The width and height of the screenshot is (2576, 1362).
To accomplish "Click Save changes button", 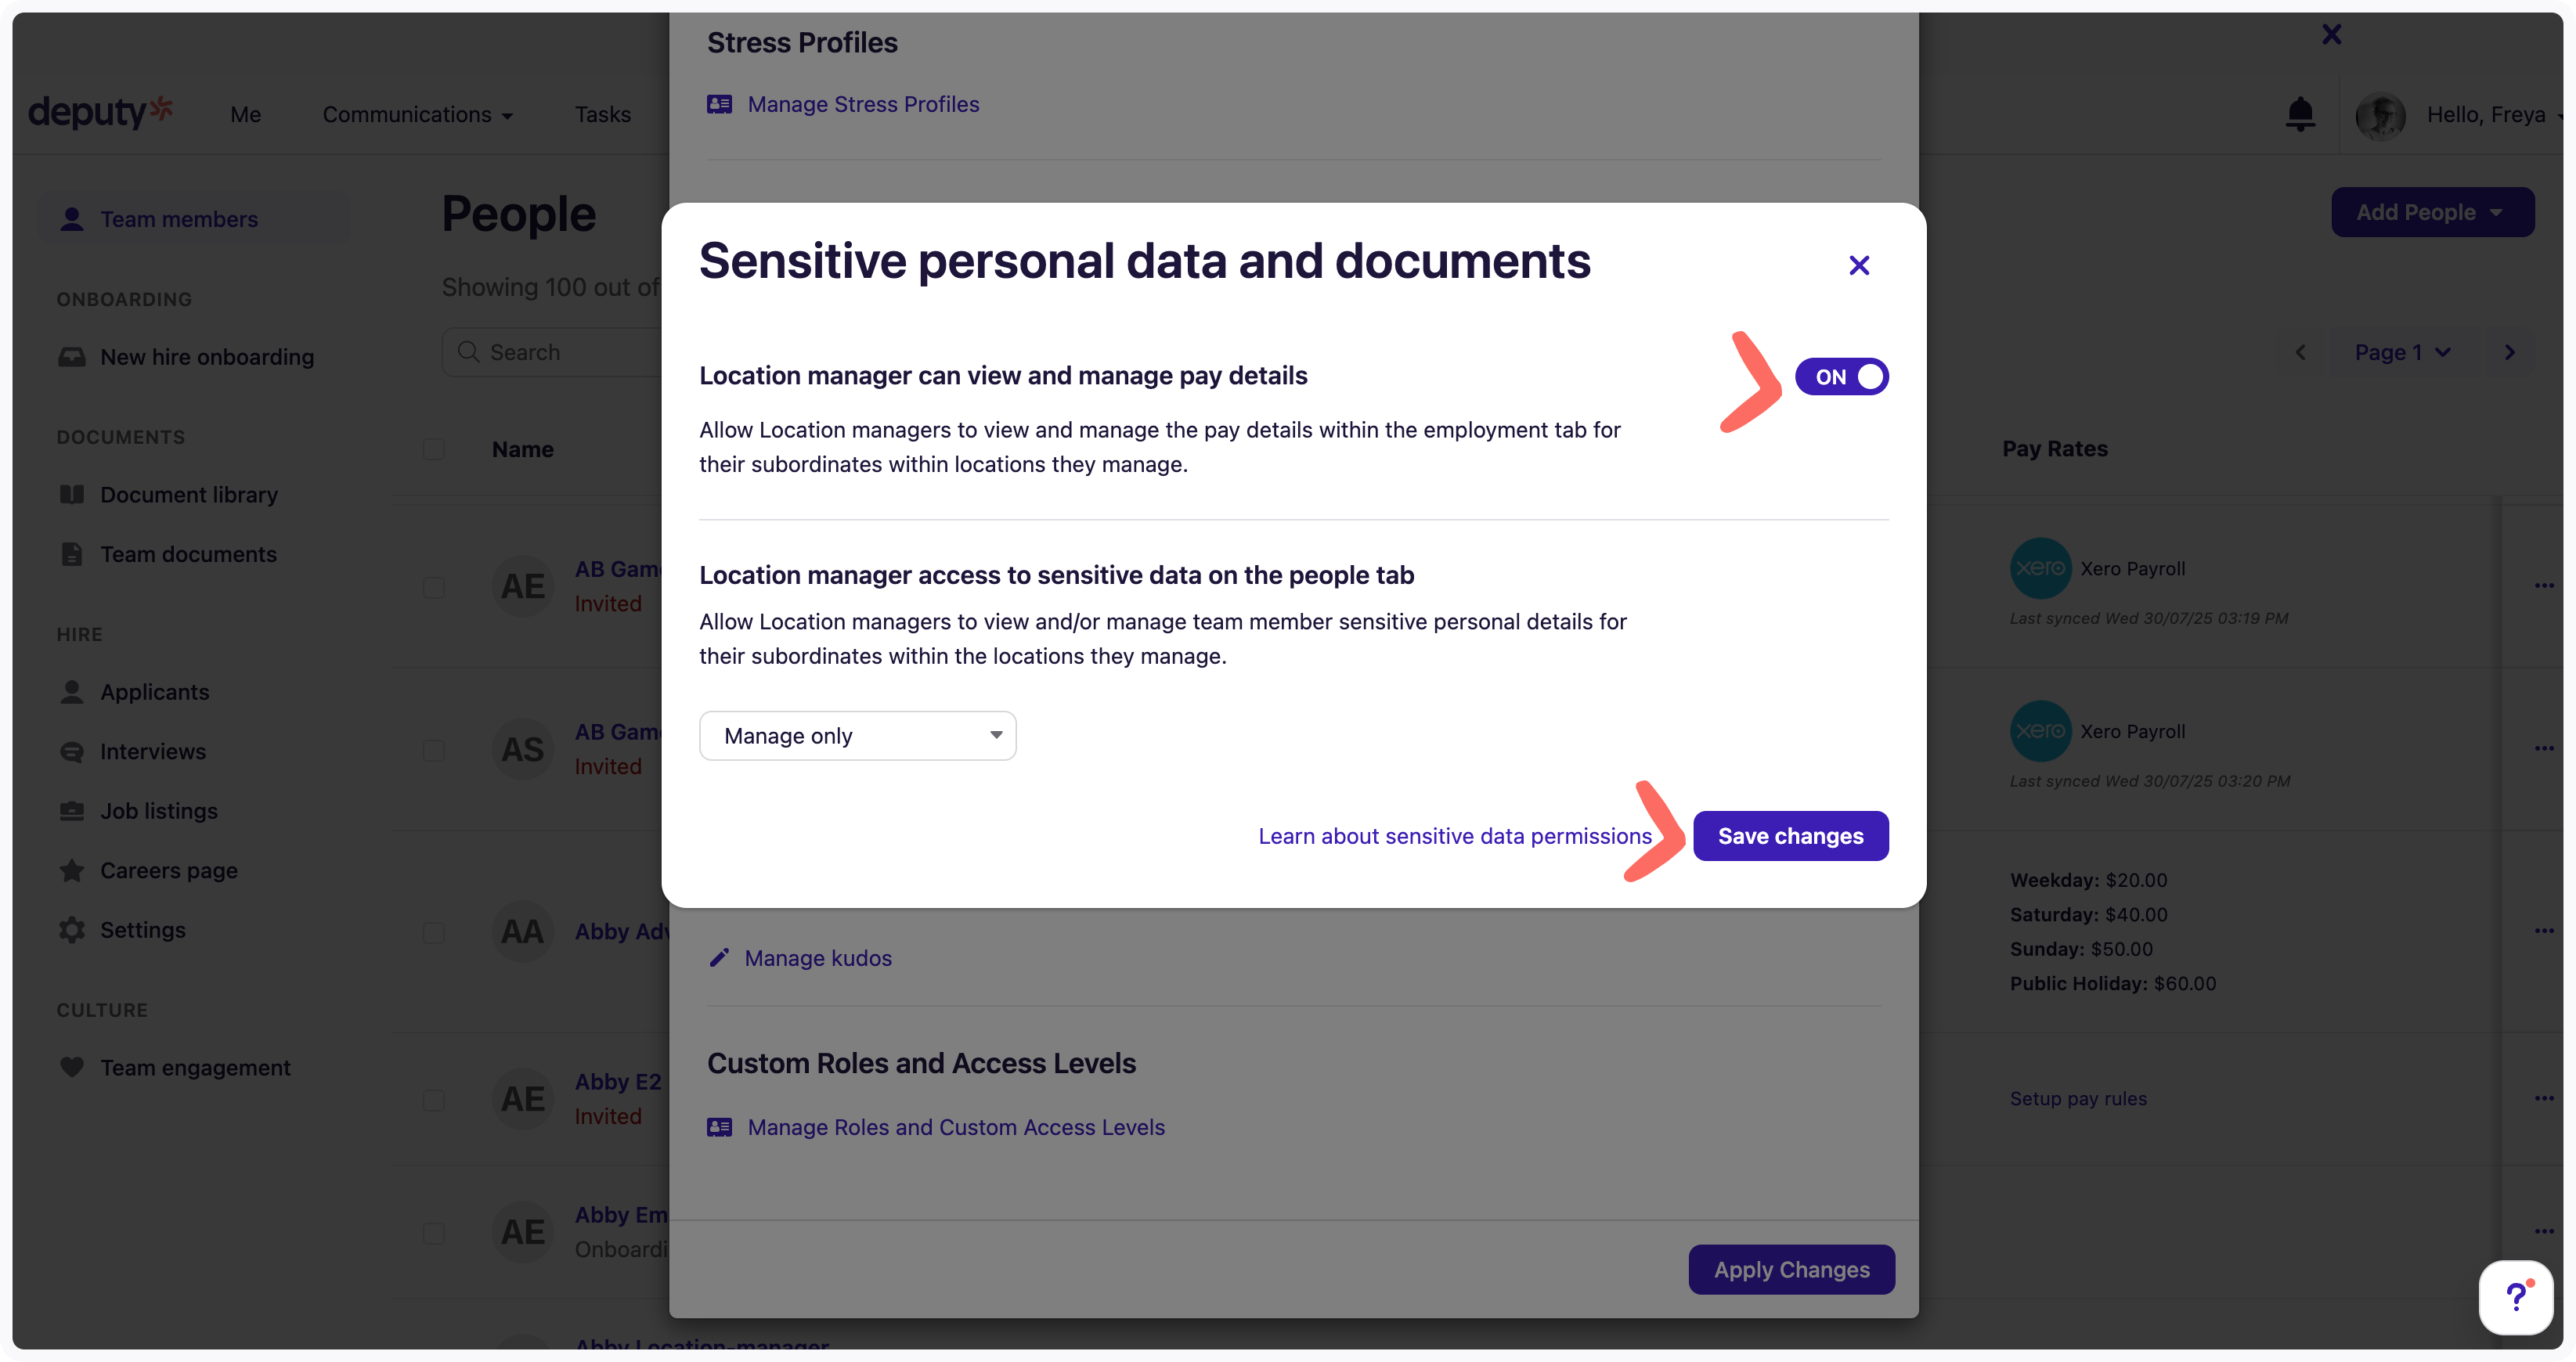I will (1790, 836).
